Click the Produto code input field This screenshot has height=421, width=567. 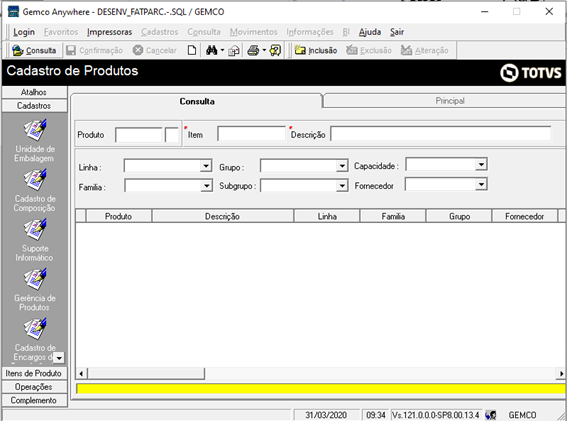pos(138,135)
